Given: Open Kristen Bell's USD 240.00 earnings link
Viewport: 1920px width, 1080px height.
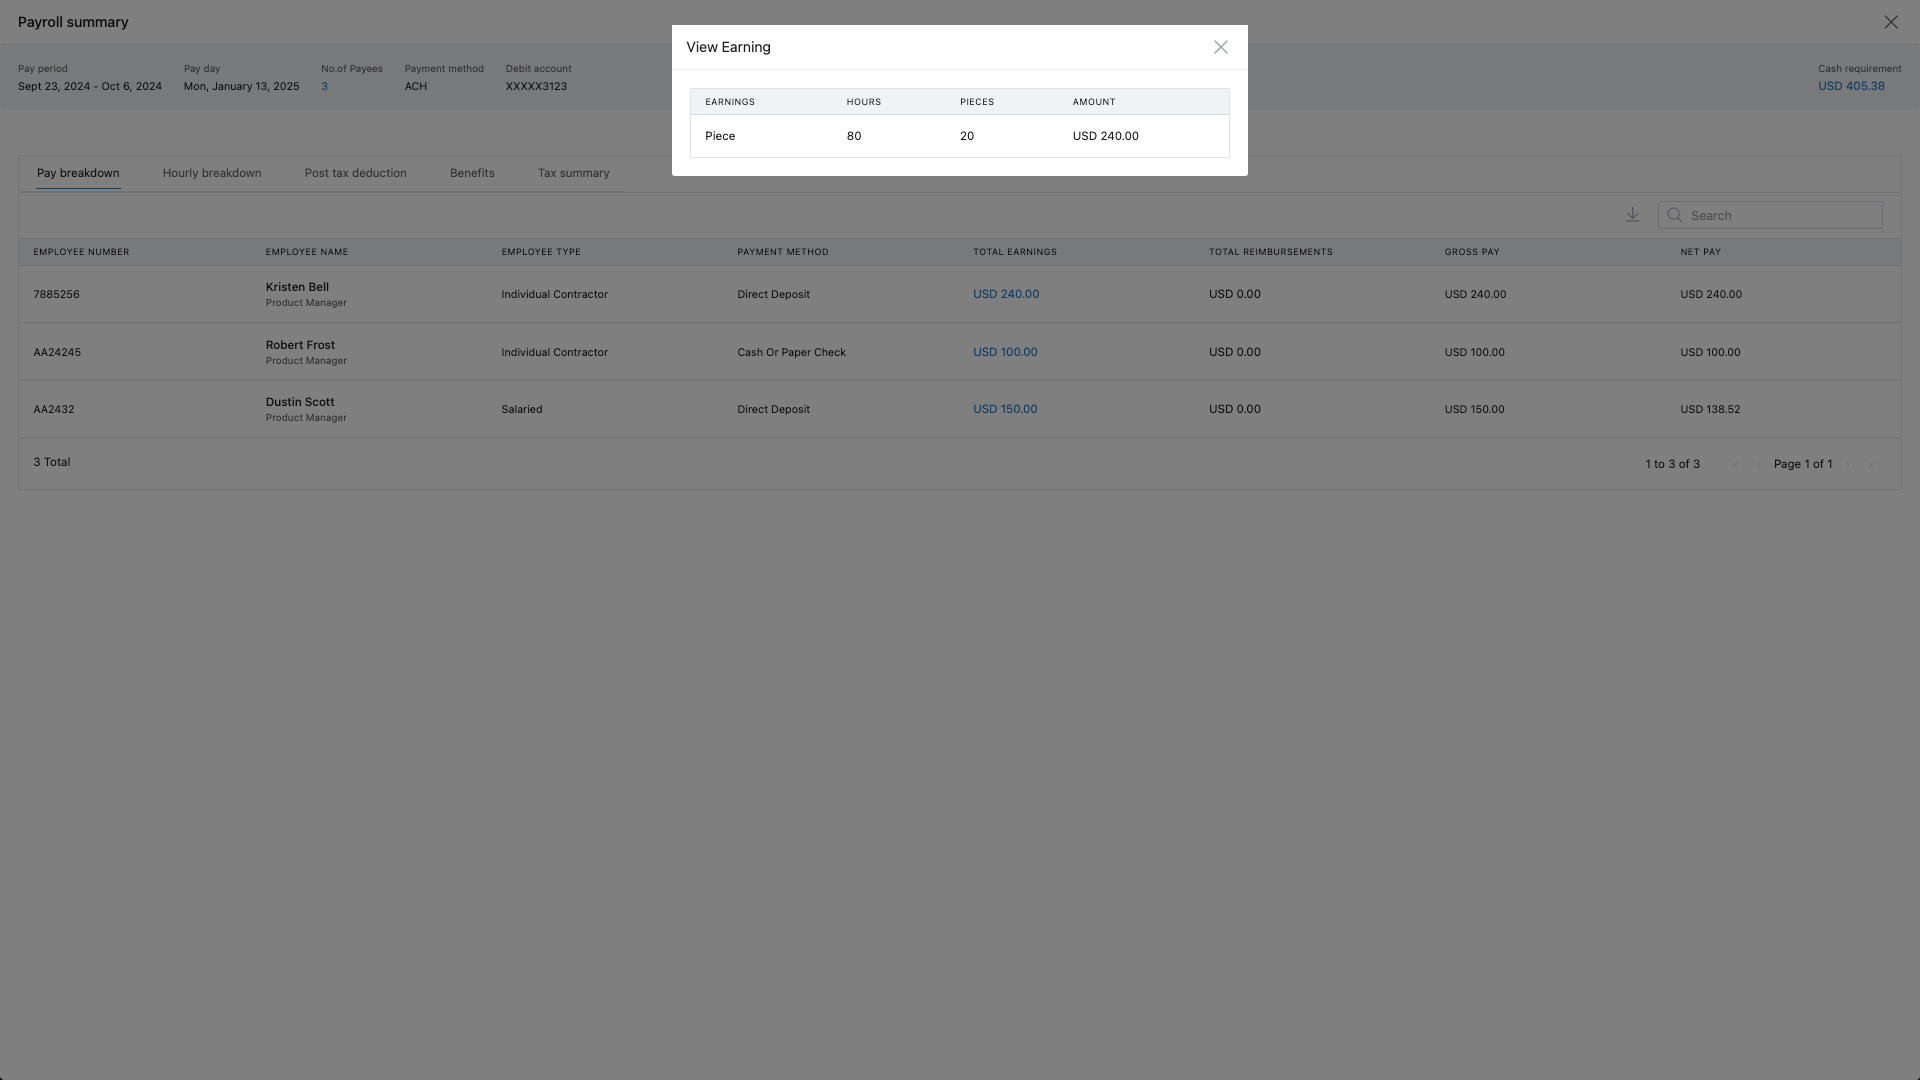Looking at the screenshot, I should point(1005,294).
